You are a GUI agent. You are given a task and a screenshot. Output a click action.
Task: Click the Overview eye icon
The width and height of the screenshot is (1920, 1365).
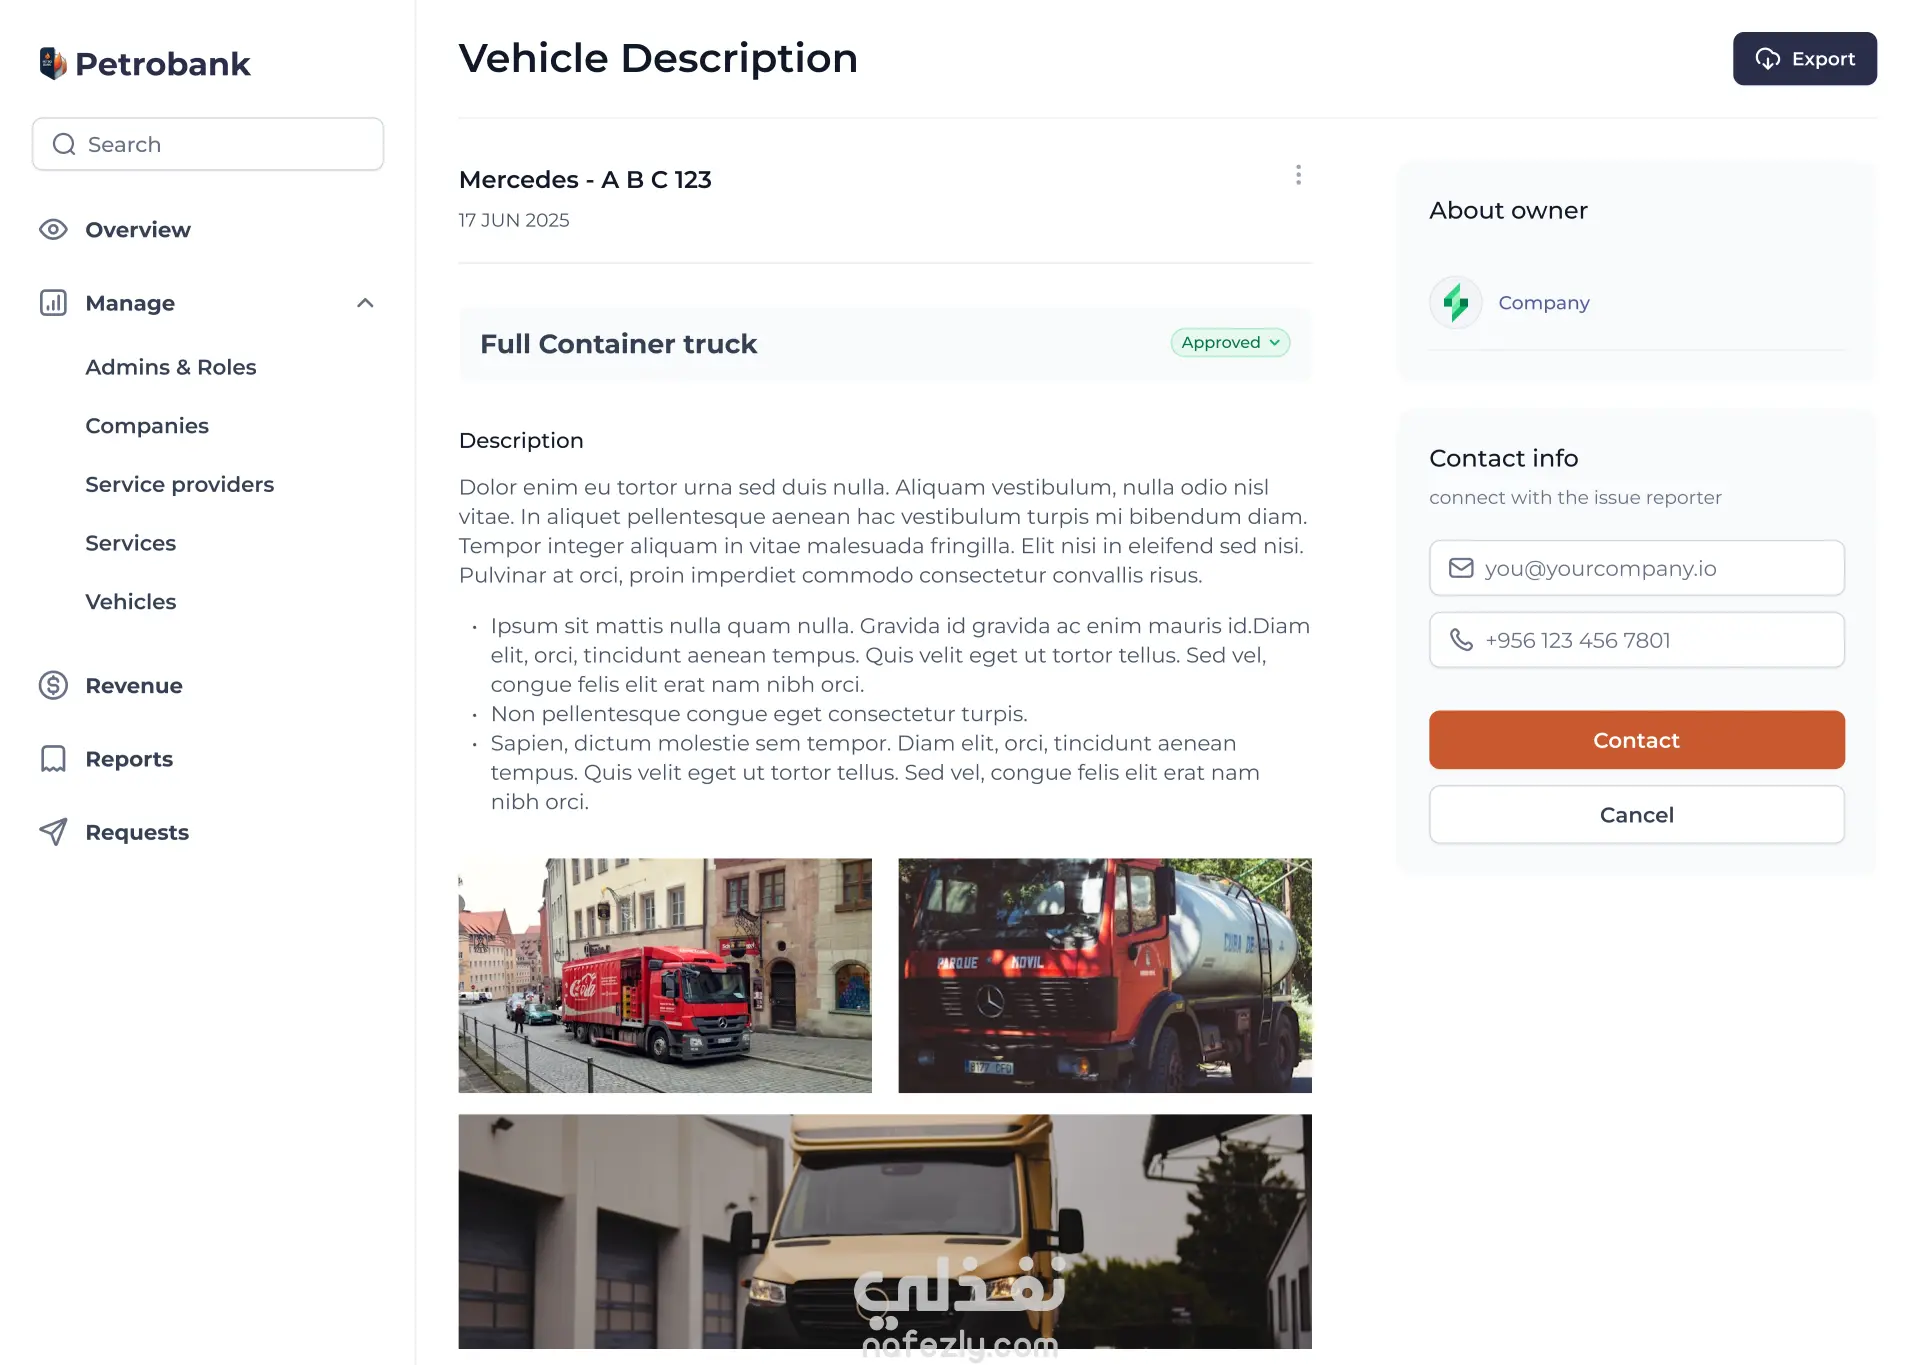coord(53,229)
